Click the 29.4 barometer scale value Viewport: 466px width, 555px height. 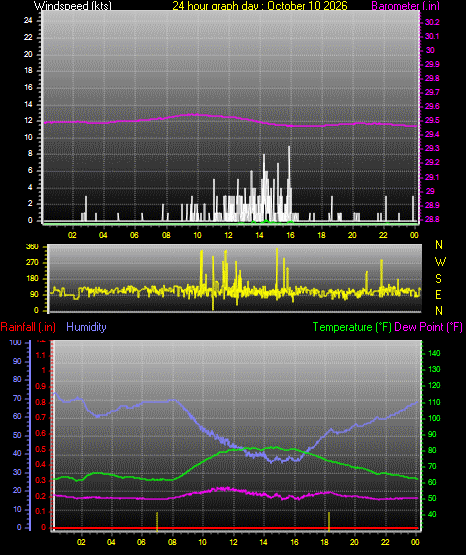[x=432, y=135]
